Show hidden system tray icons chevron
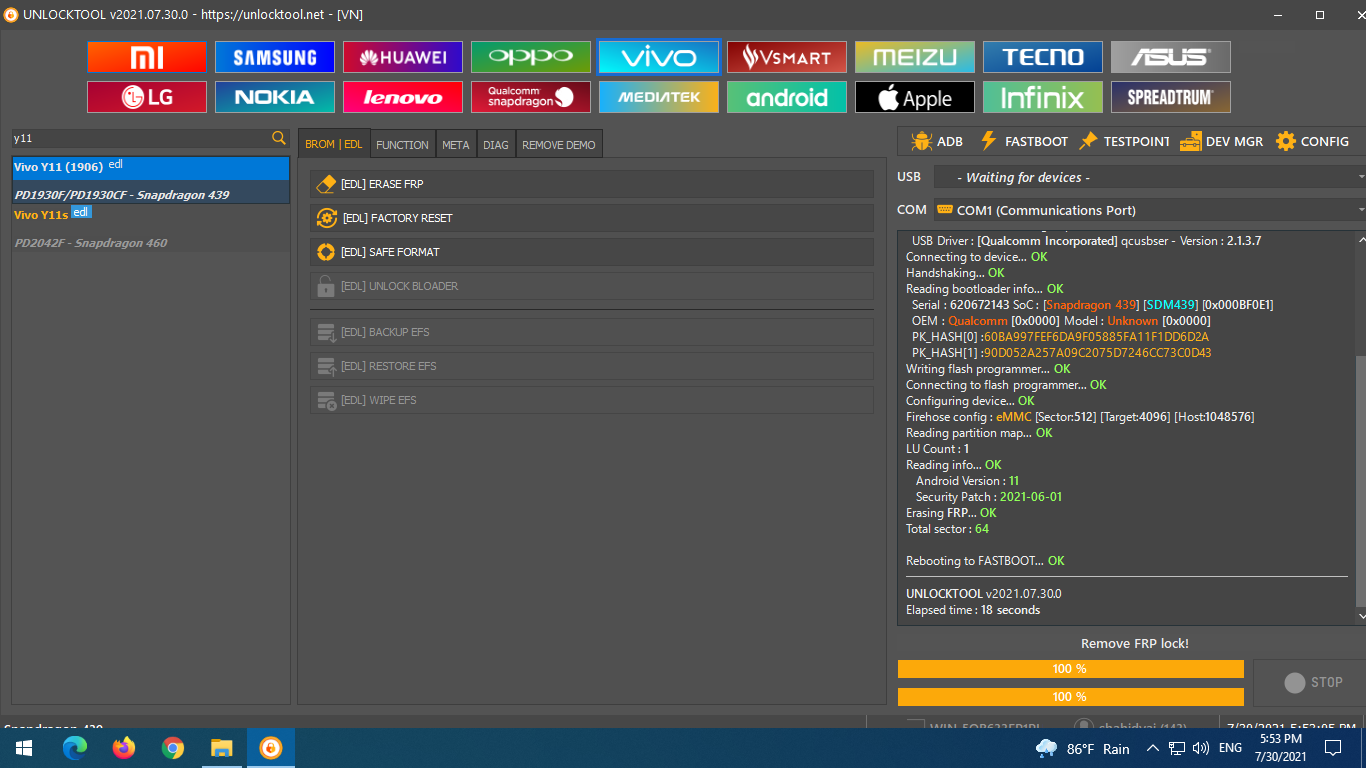 1153,748
